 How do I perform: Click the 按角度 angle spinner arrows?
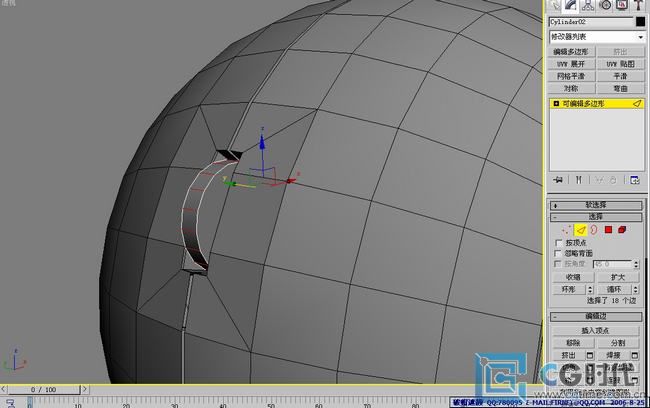click(636, 264)
